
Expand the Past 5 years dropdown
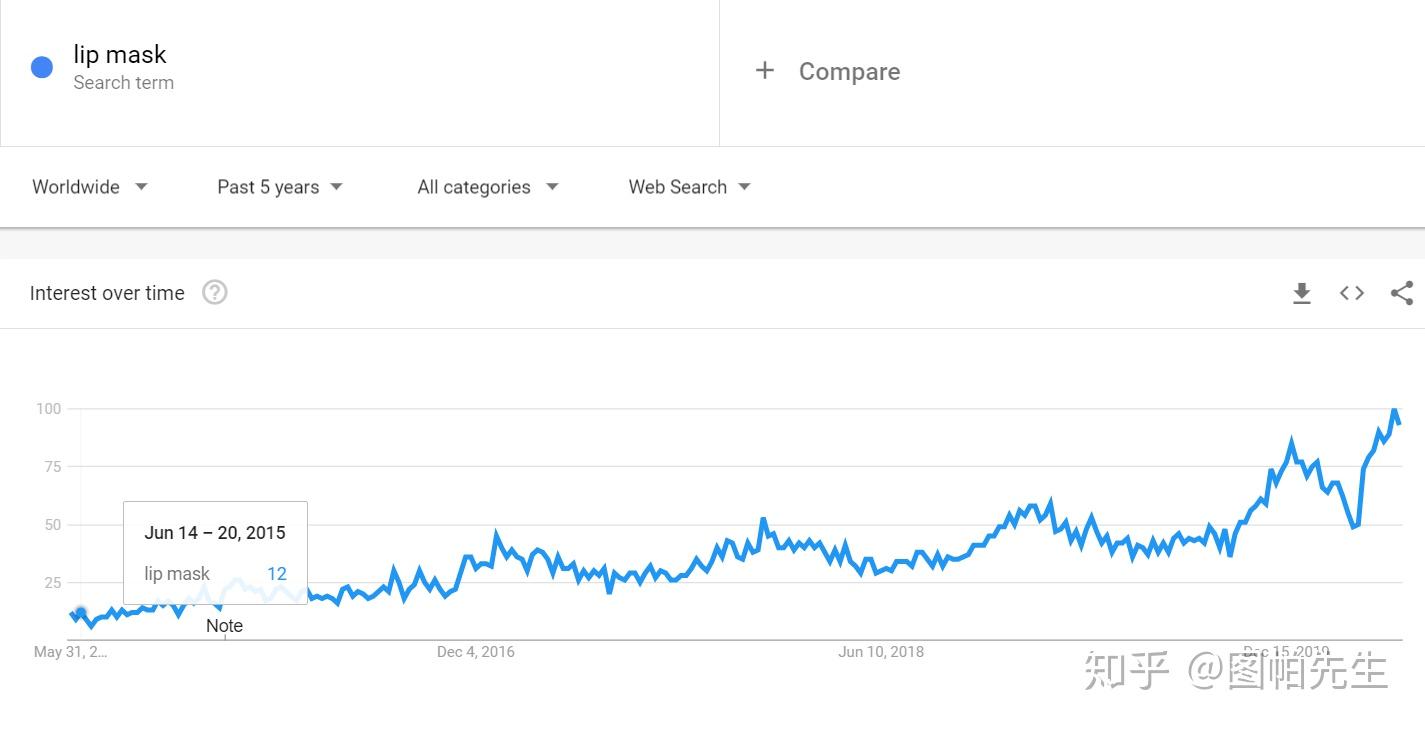pyautogui.click(x=280, y=187)
